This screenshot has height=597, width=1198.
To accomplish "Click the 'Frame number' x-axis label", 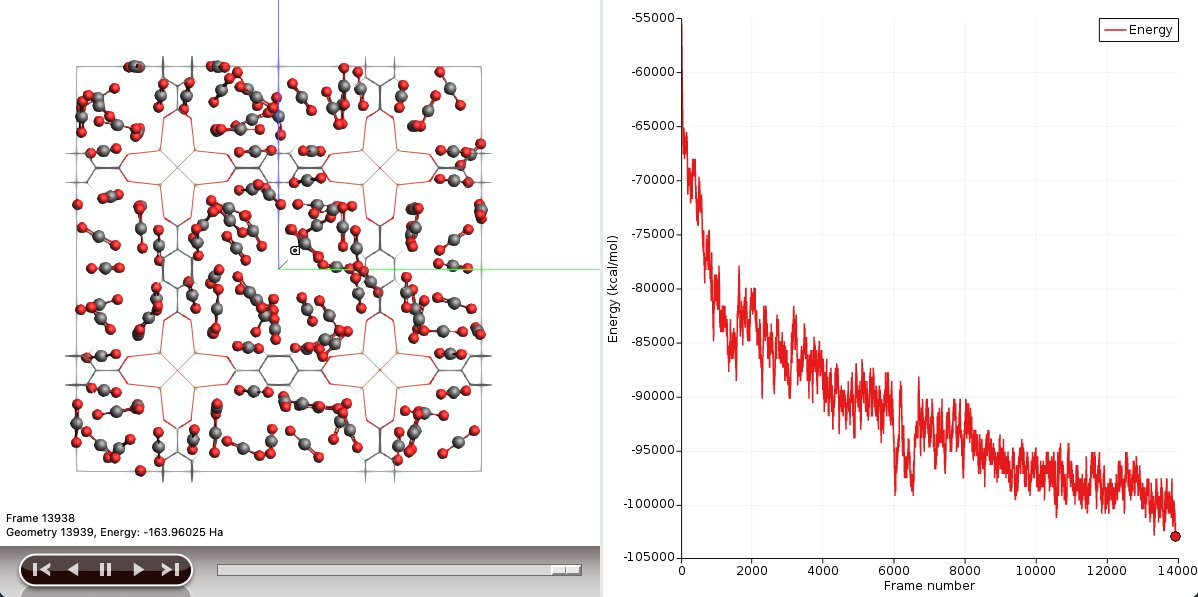I will click(x=929, y=586).
